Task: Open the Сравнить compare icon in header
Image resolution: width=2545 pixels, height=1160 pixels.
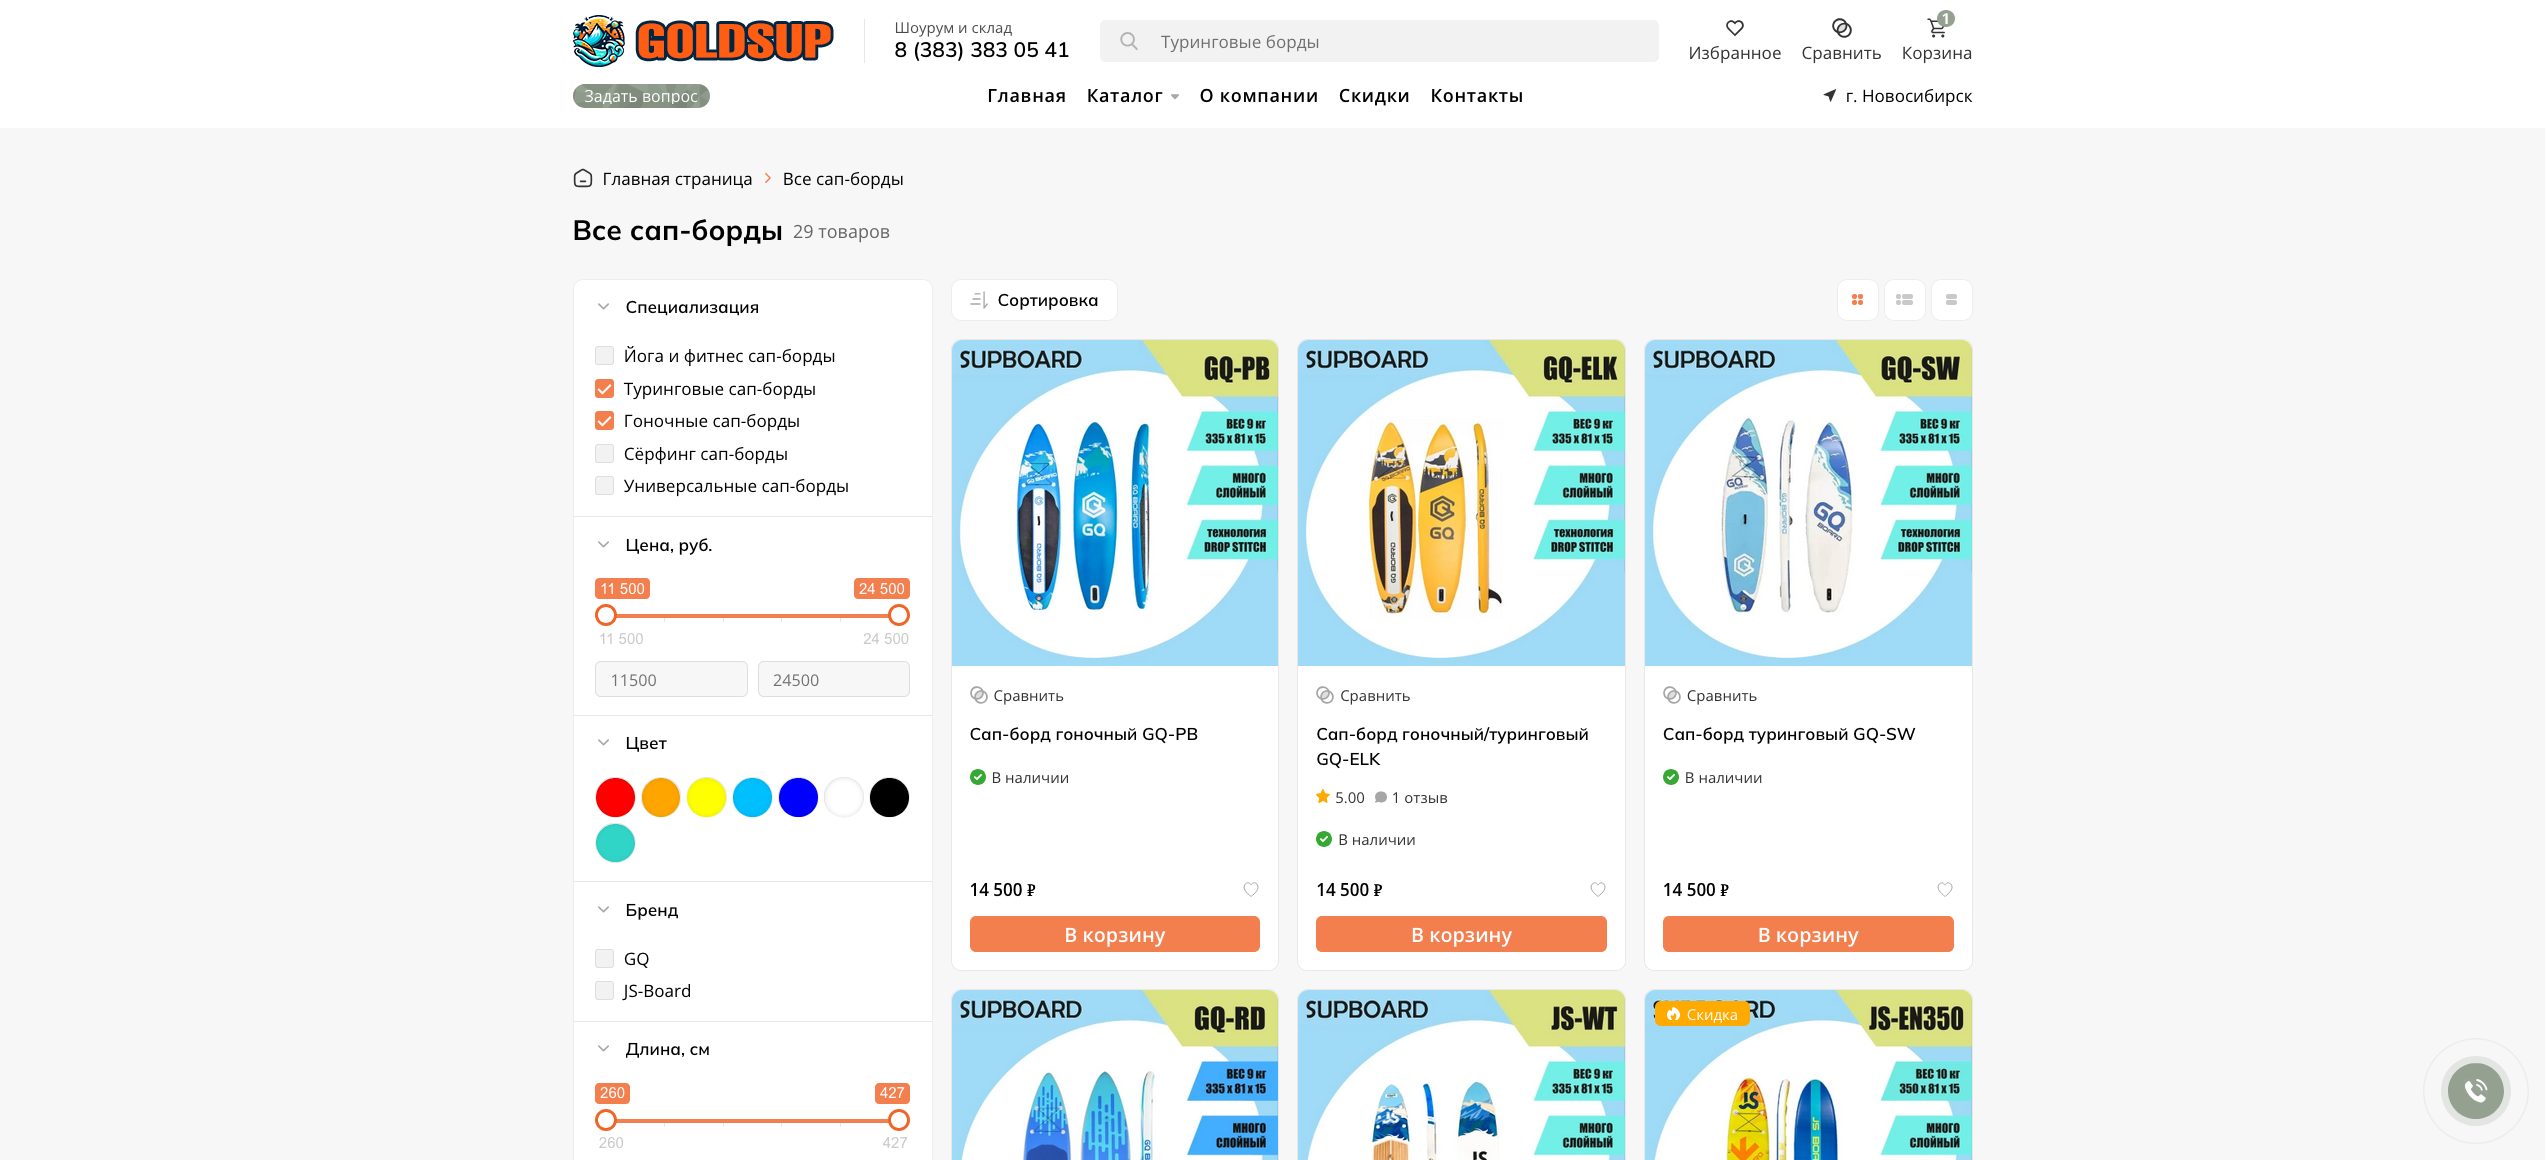Action: (1841, 28)
